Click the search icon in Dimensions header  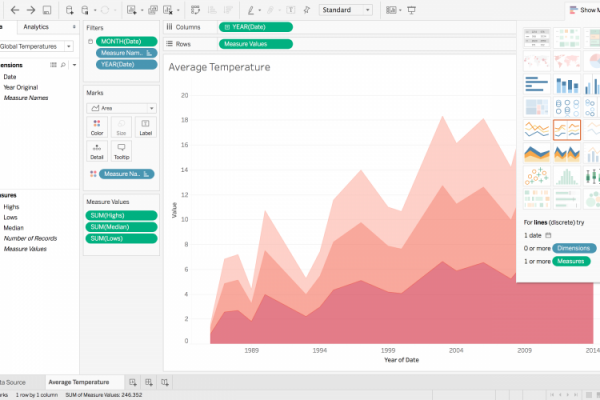pyautogui.click(x=62, y=64)
